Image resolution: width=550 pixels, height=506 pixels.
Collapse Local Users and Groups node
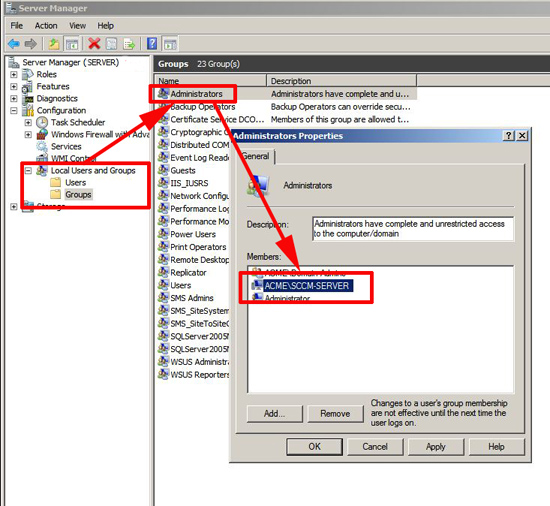(28, 170)
